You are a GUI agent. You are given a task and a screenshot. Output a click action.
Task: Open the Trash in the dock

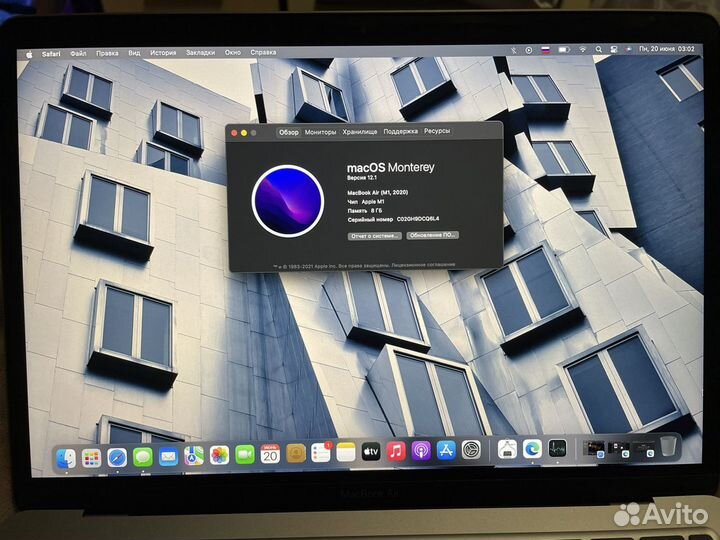pos(668,445)
